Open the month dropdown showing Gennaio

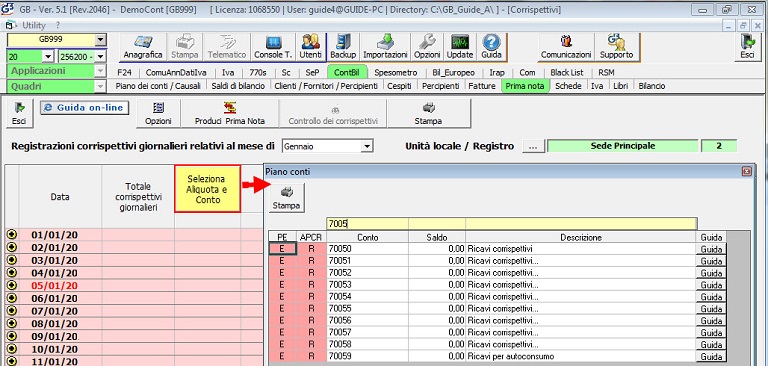pos(366,146)
